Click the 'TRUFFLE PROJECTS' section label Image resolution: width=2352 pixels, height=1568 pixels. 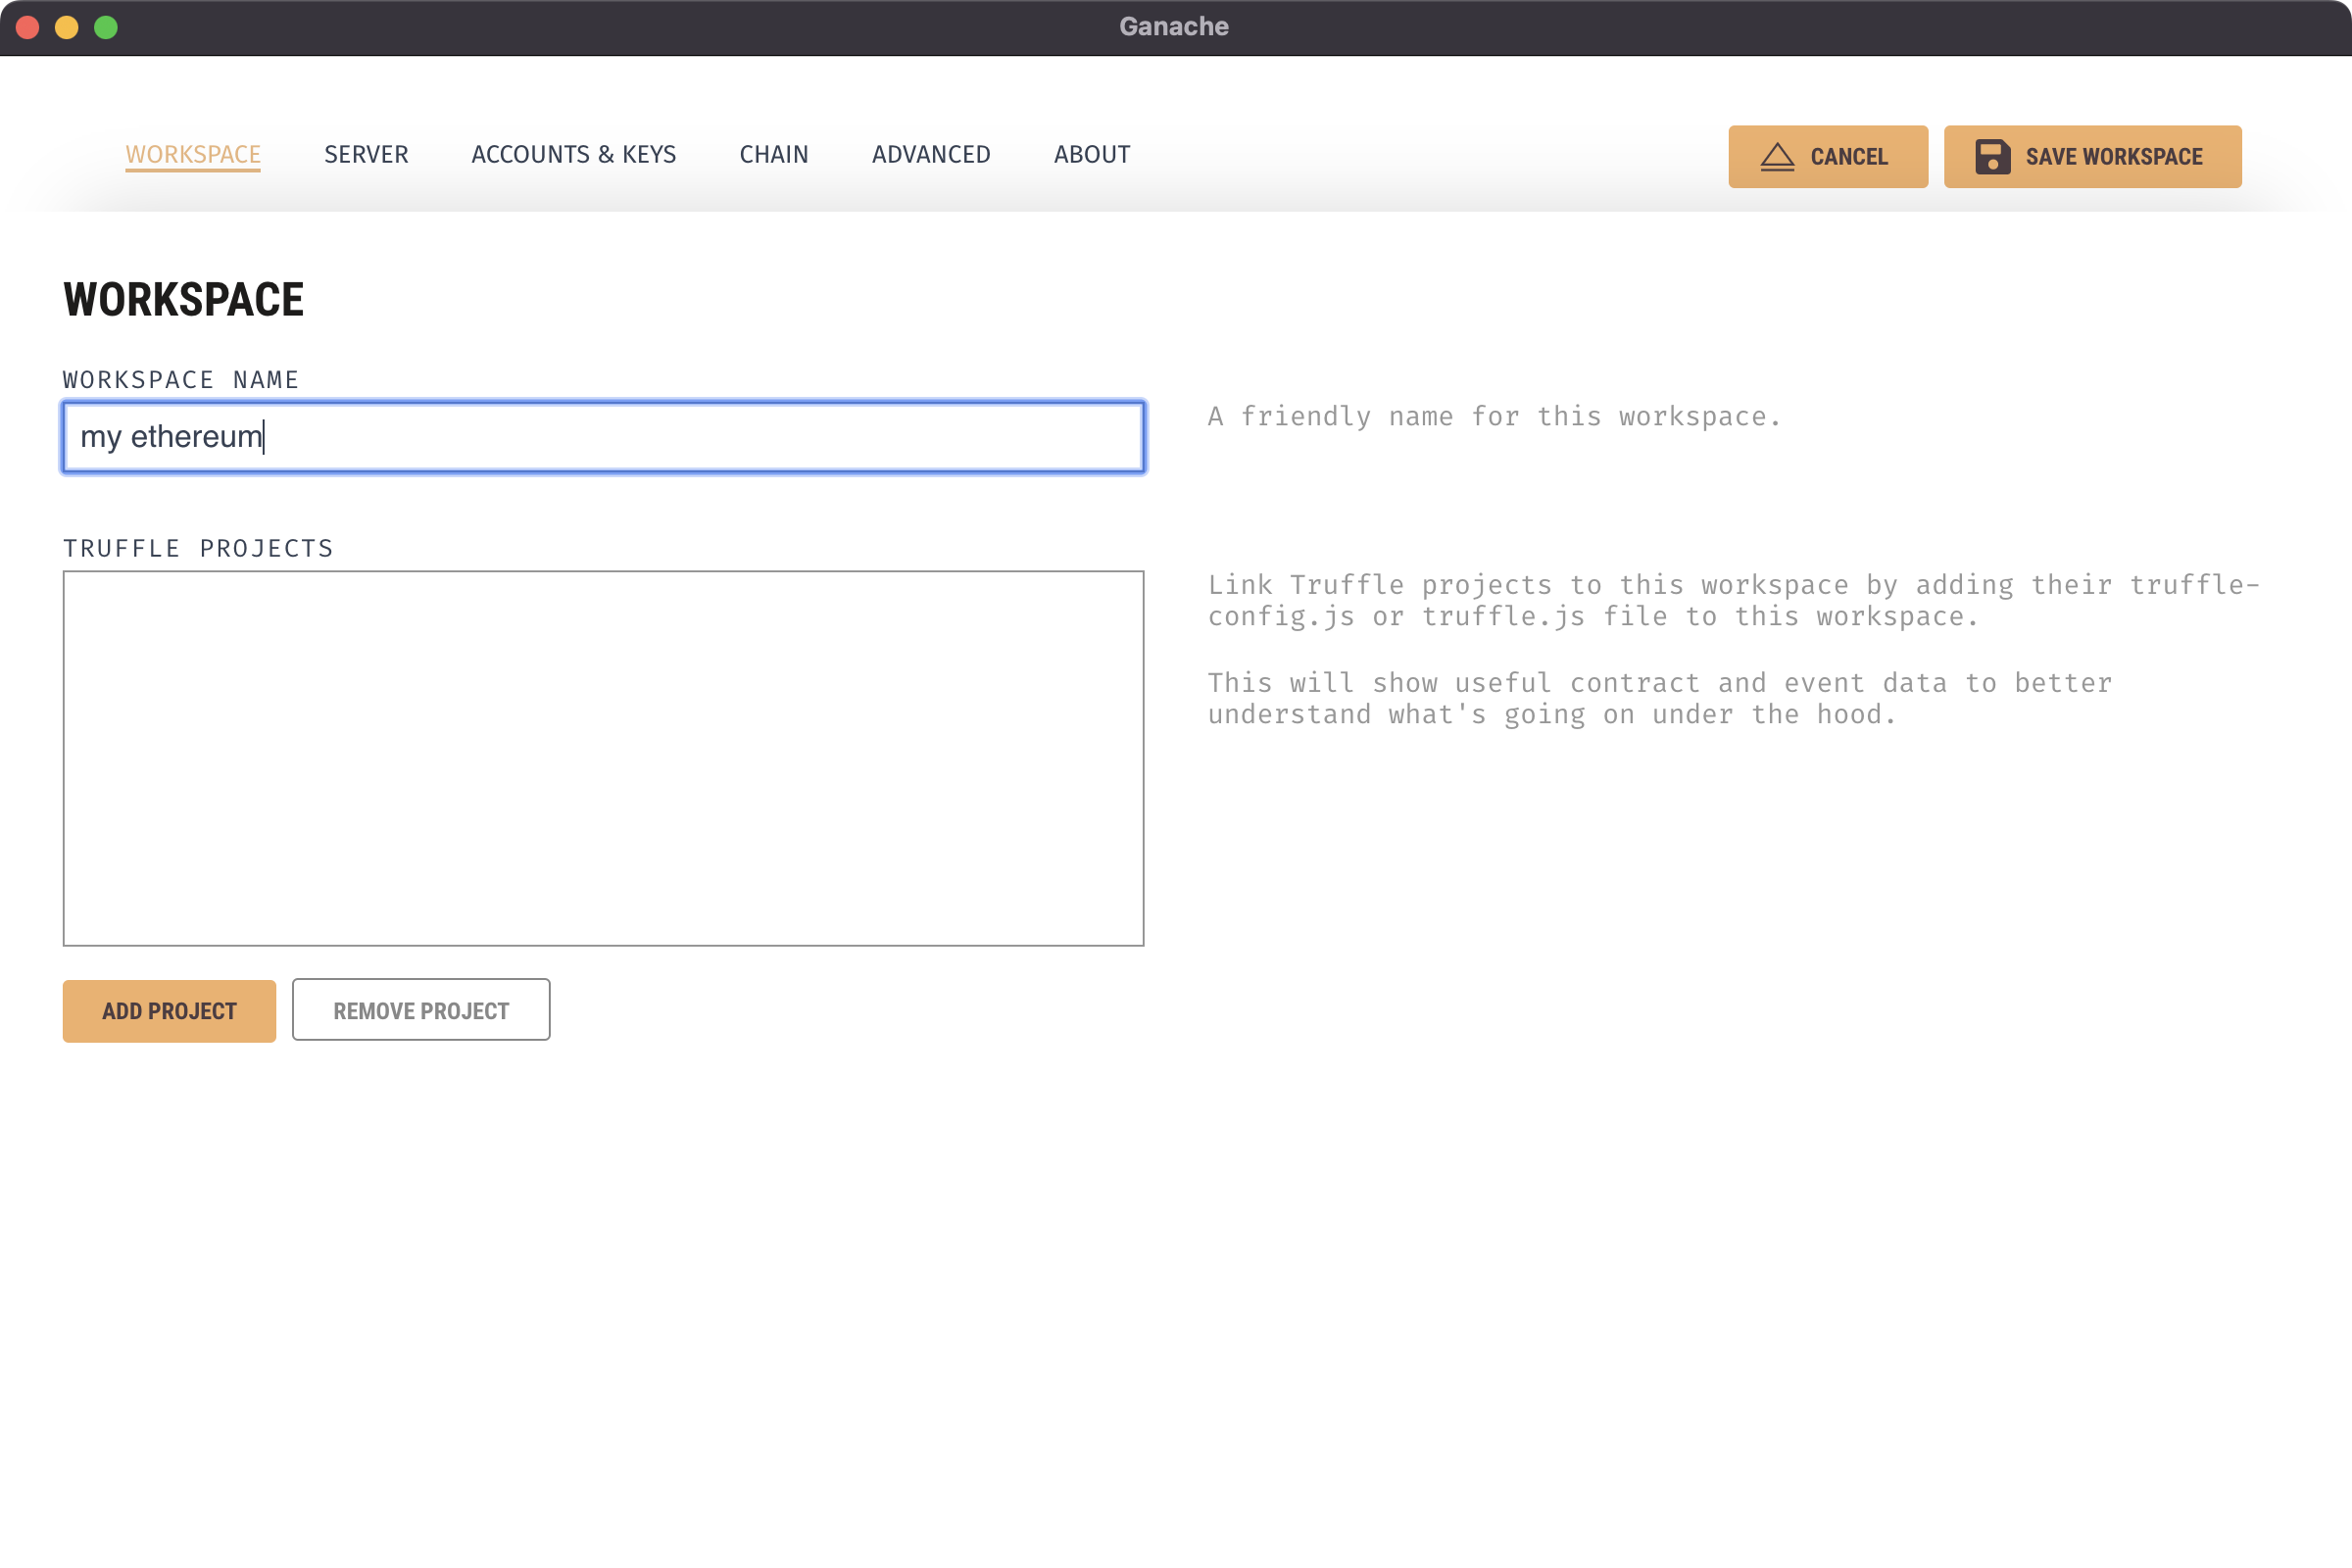tap(198, 548)
